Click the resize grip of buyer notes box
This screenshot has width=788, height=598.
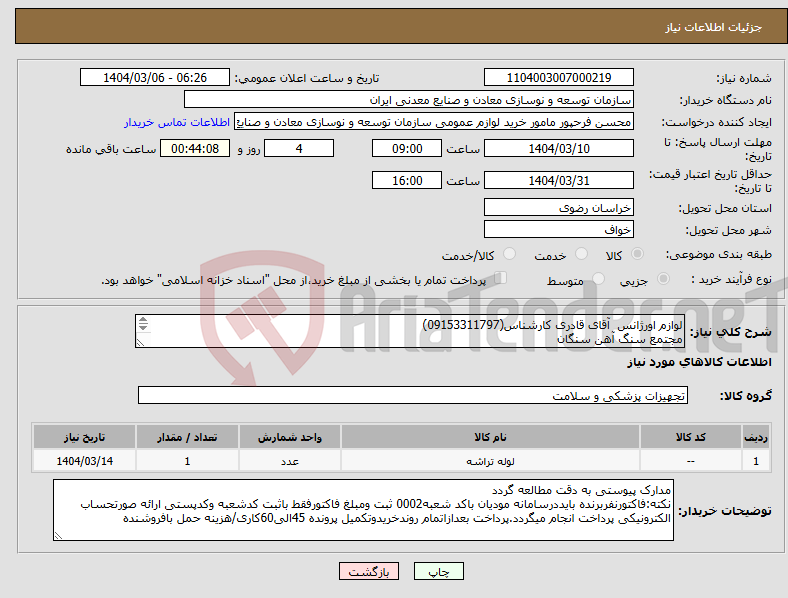coord(58,536)
